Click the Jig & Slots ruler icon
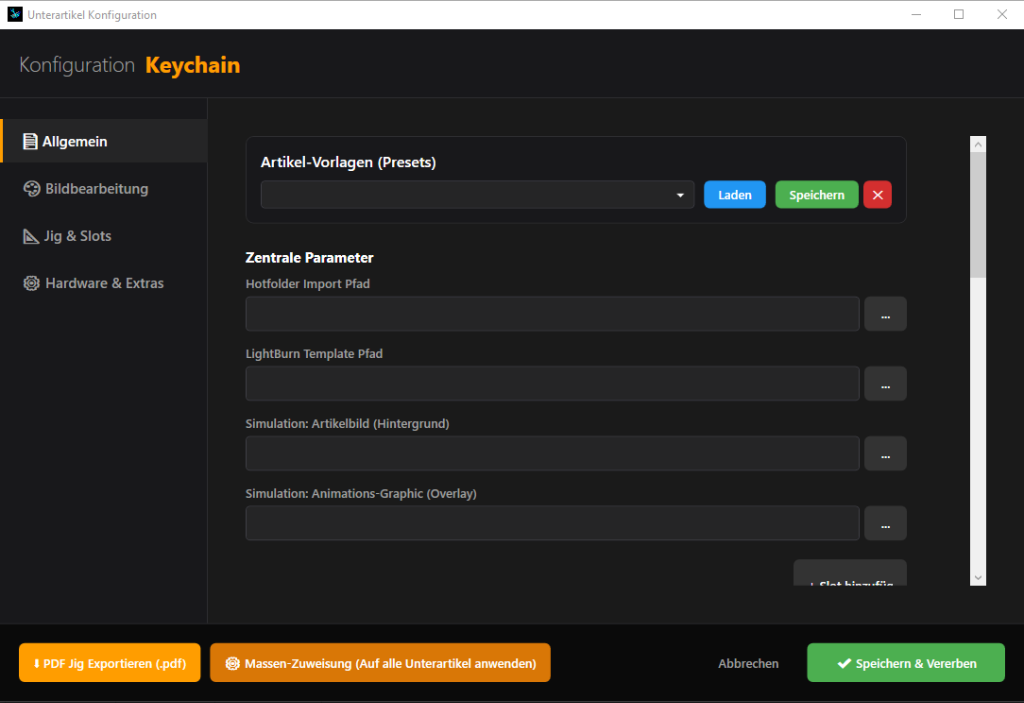The image size is (1024, 703). coord(31,236)
